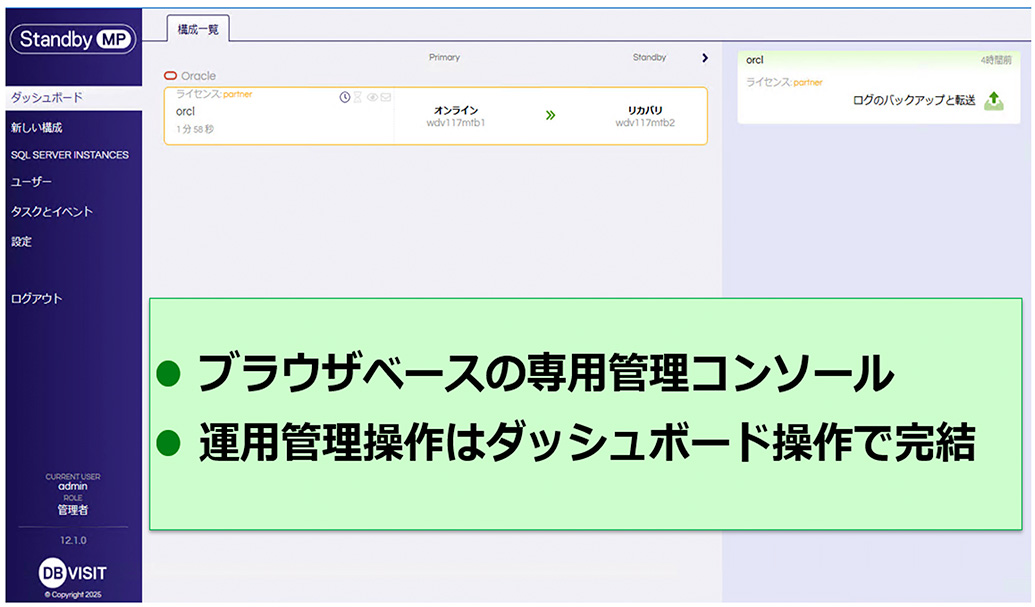Toggle the eye icon on orcl configuration
Viewport: 1035px width, 607px height.
click(x=372, y=97)
